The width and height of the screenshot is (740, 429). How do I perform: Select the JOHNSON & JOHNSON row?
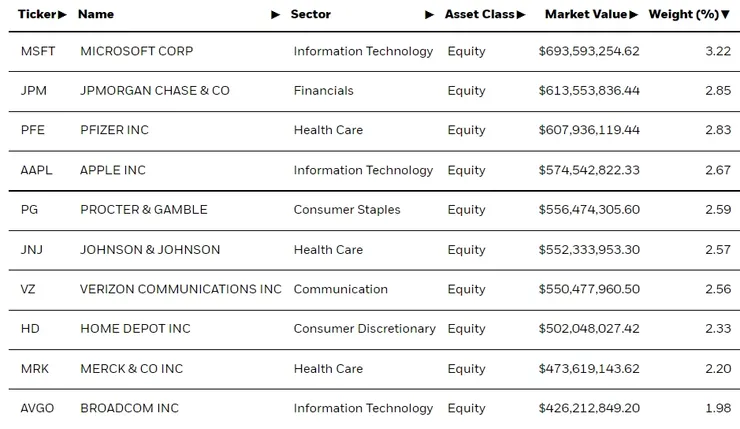click(150, 250)
